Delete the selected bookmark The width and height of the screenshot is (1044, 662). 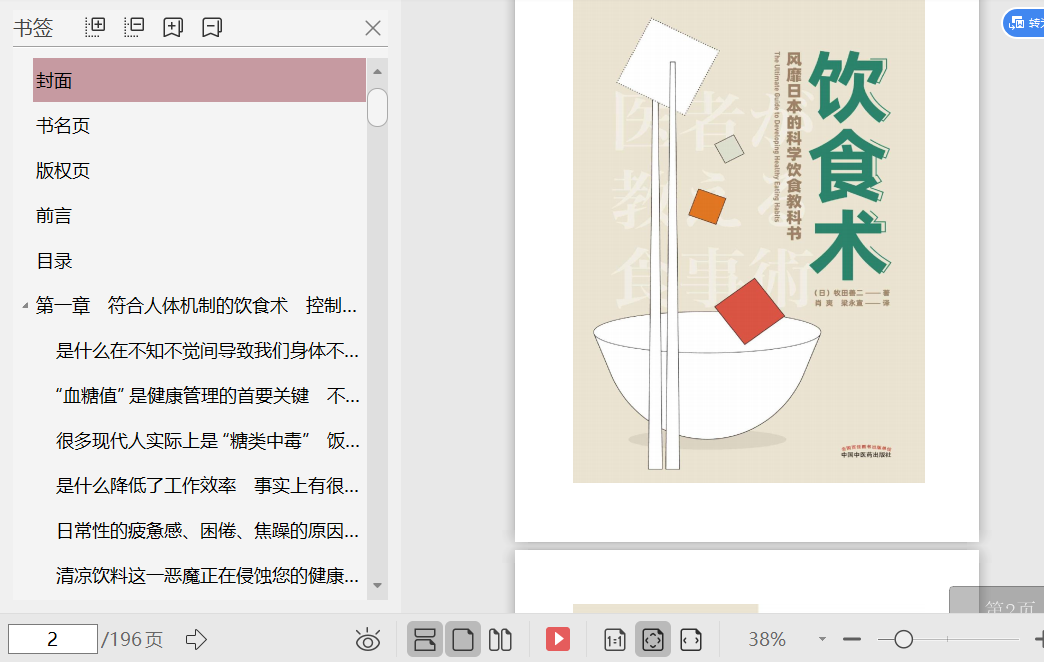point(212,27)
